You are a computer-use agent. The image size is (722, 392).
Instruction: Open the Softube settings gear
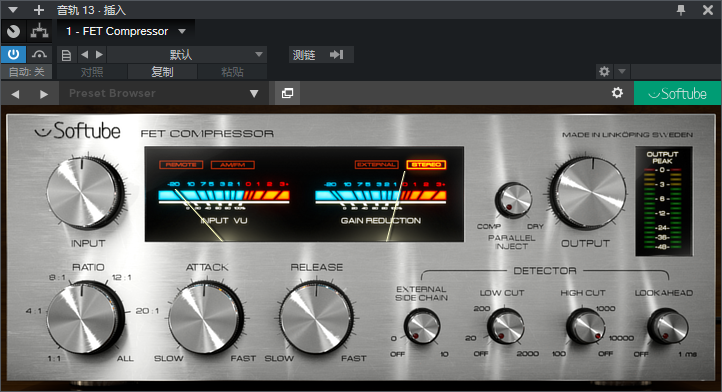617,93
